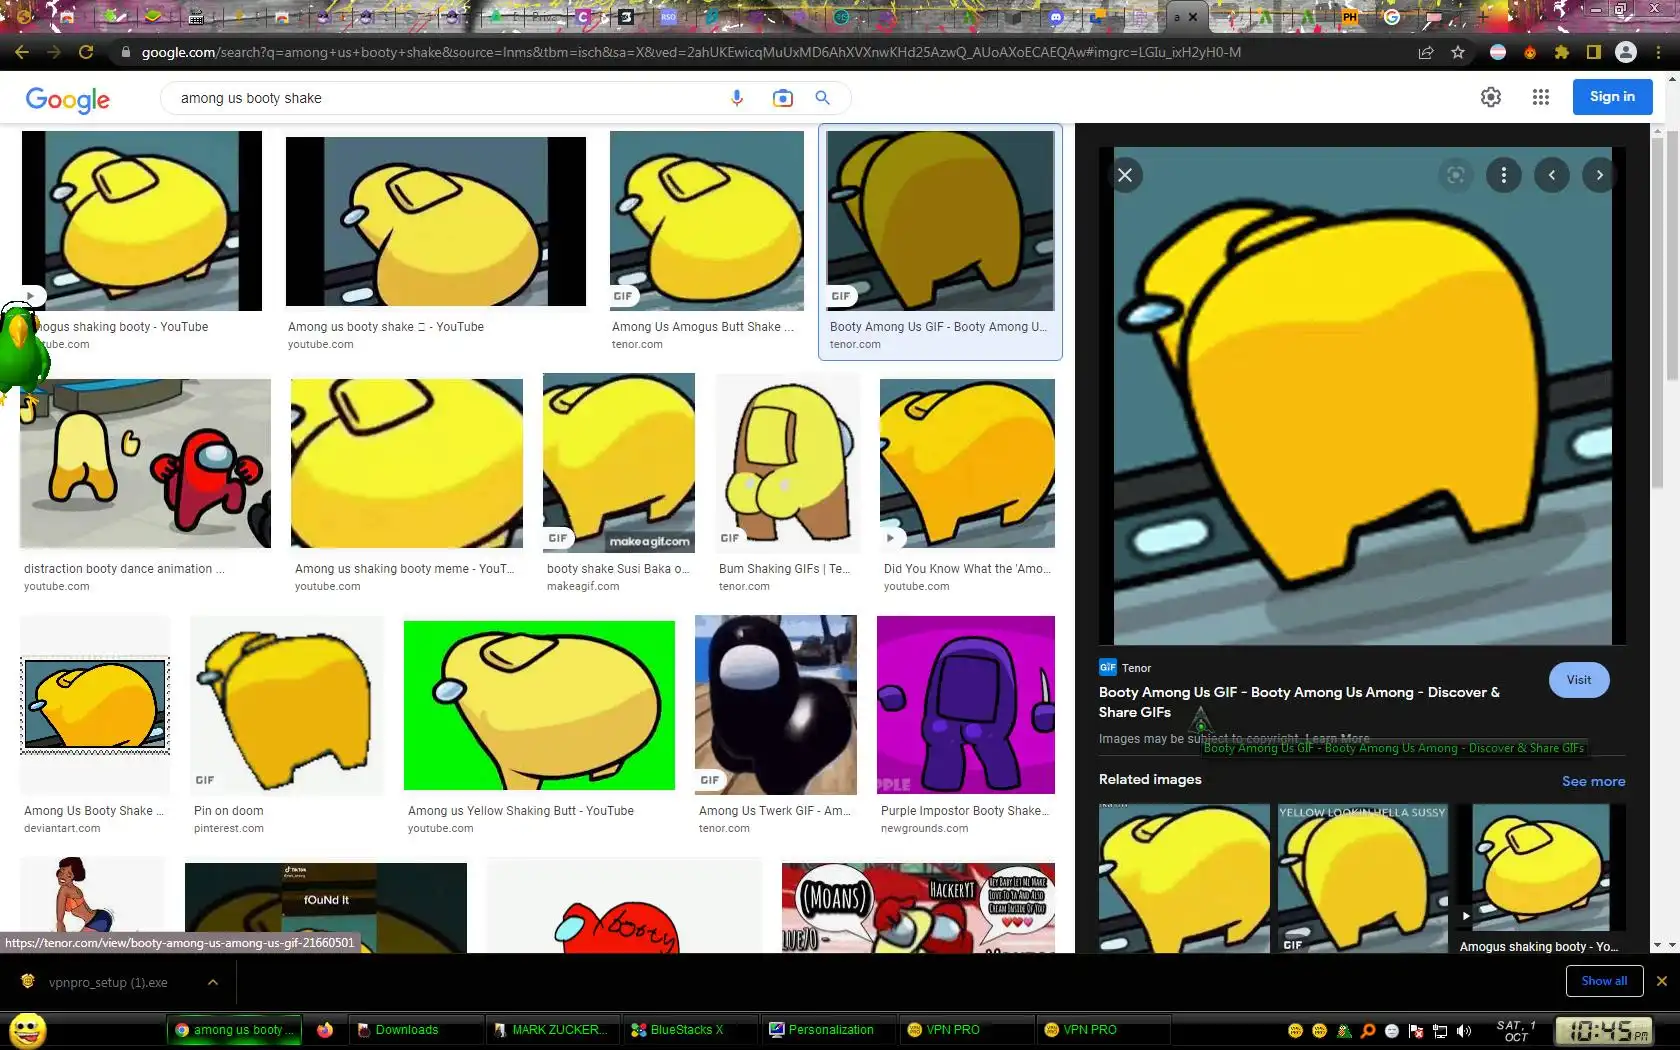
Task: Reload the current page
Action: pos(86,52)
